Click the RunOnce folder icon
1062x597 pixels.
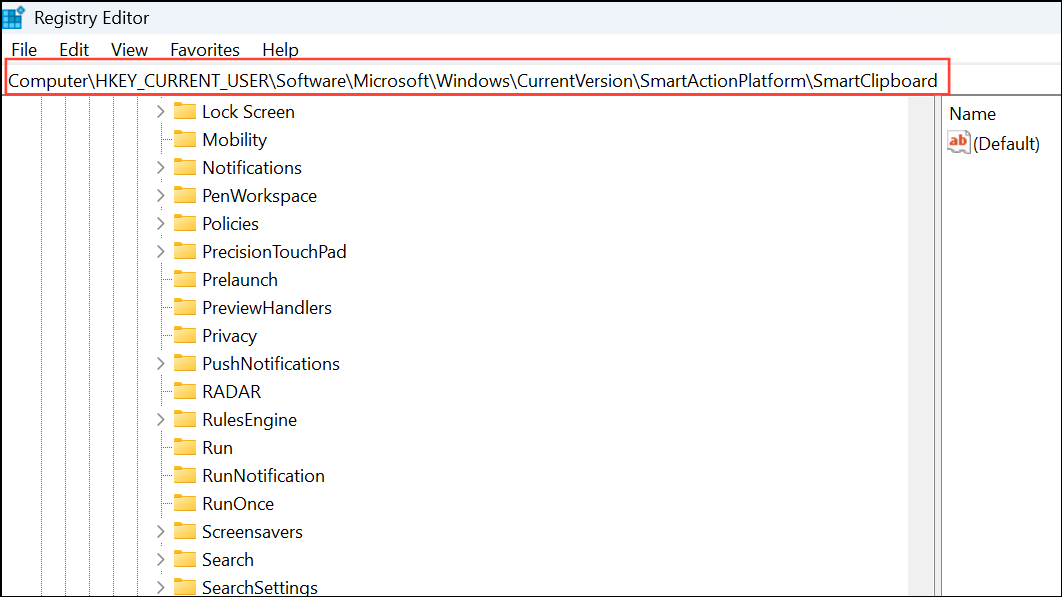click(185, 503)
